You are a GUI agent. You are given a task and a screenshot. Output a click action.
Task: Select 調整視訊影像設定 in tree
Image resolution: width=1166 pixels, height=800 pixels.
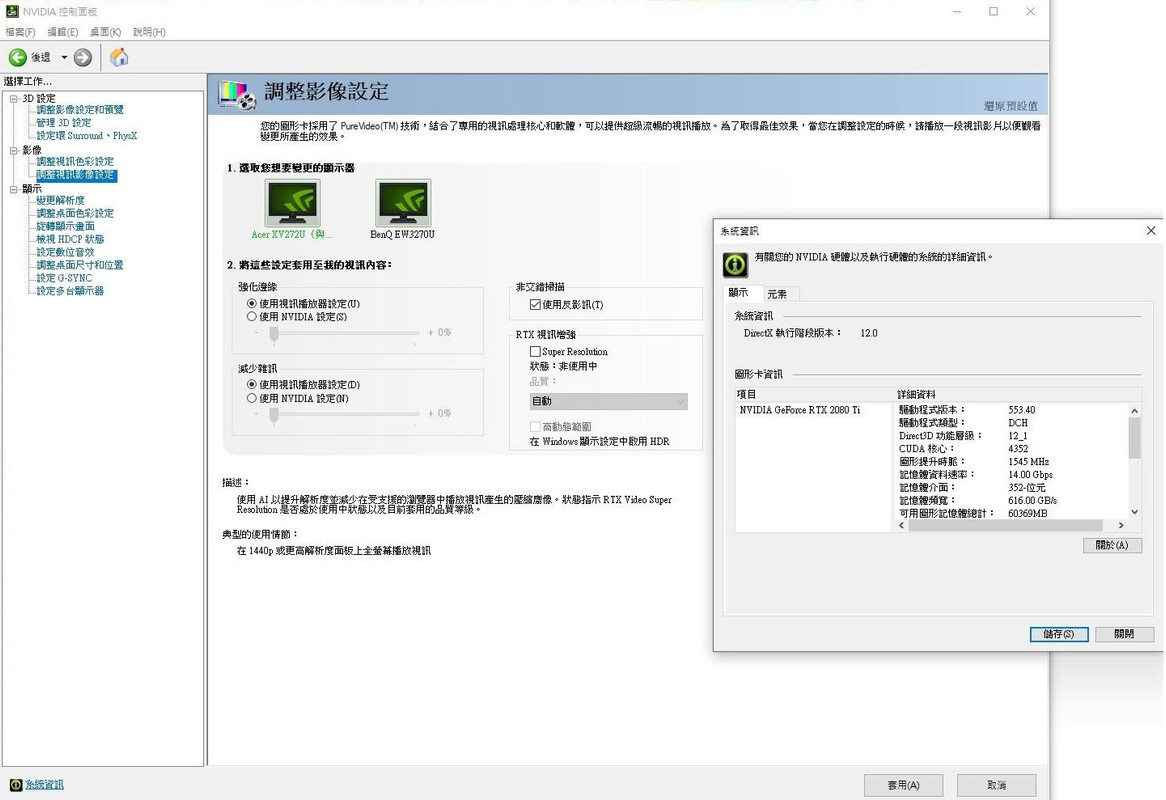point(76,175)
